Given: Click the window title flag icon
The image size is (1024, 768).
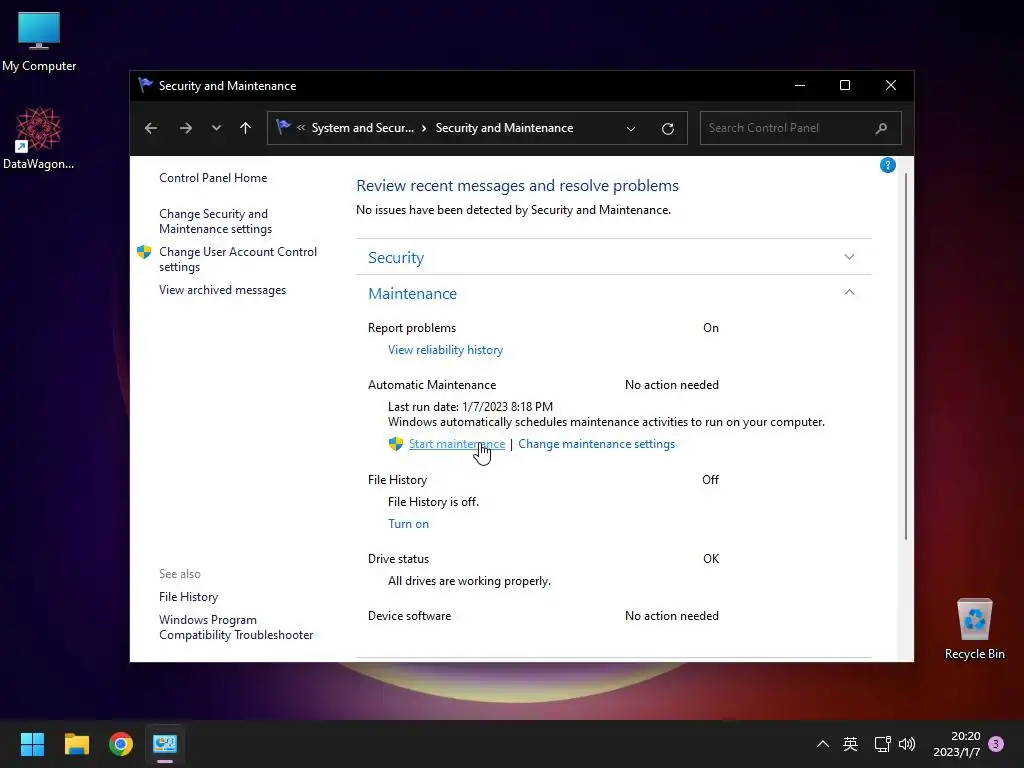Looking at the screenshot, I should point(145,86).
